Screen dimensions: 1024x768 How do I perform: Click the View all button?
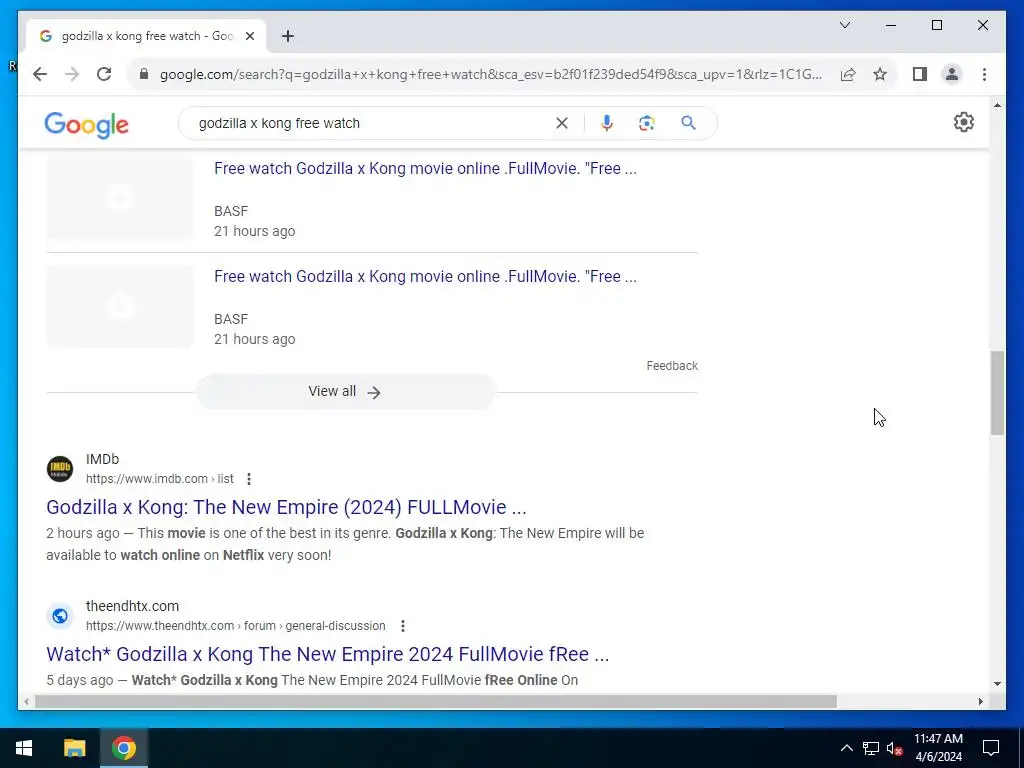pyautogui.click(x=345, y=392)
